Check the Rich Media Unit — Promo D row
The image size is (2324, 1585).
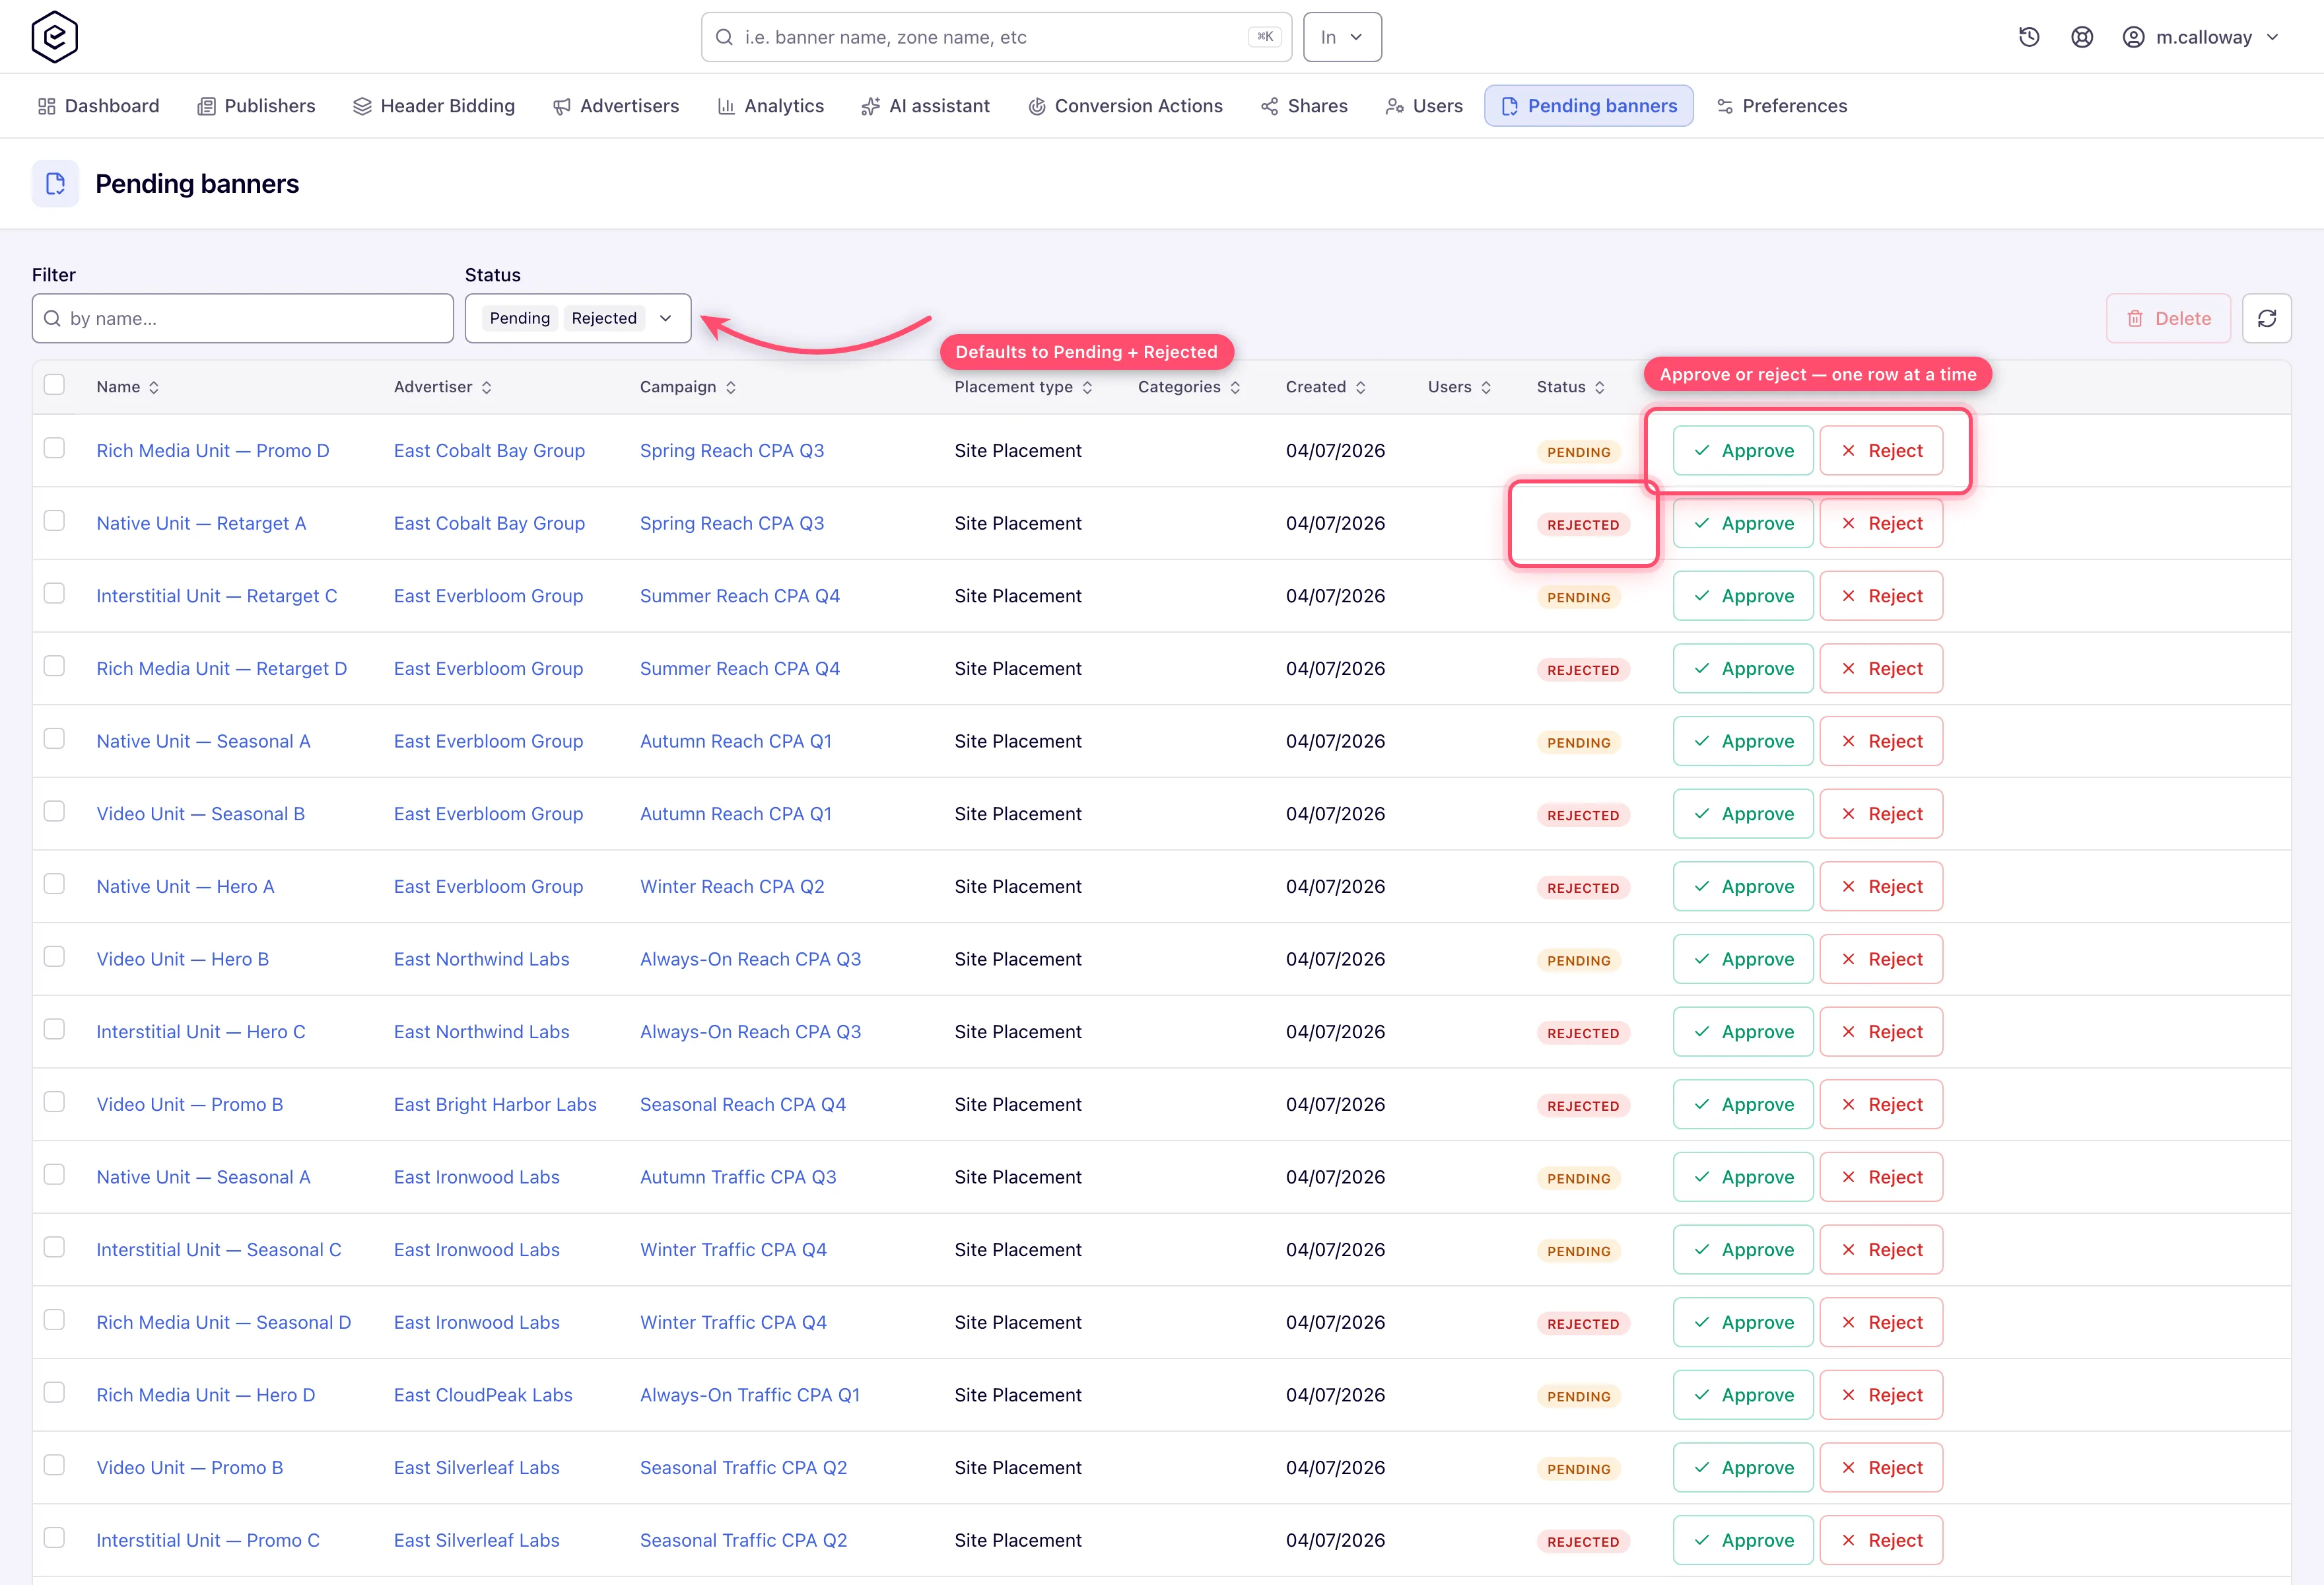pos(54,448)
